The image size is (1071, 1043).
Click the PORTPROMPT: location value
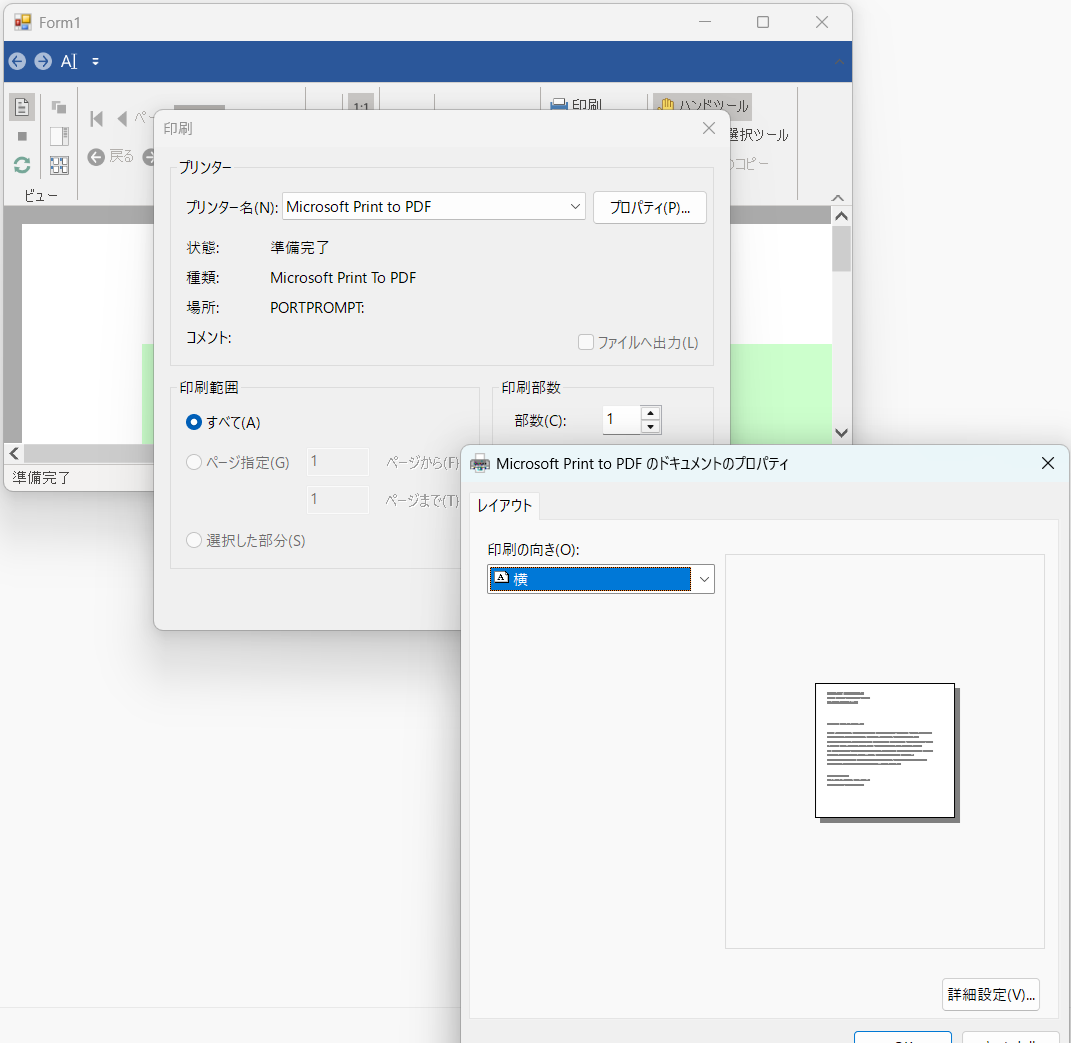tap(317, 308)
